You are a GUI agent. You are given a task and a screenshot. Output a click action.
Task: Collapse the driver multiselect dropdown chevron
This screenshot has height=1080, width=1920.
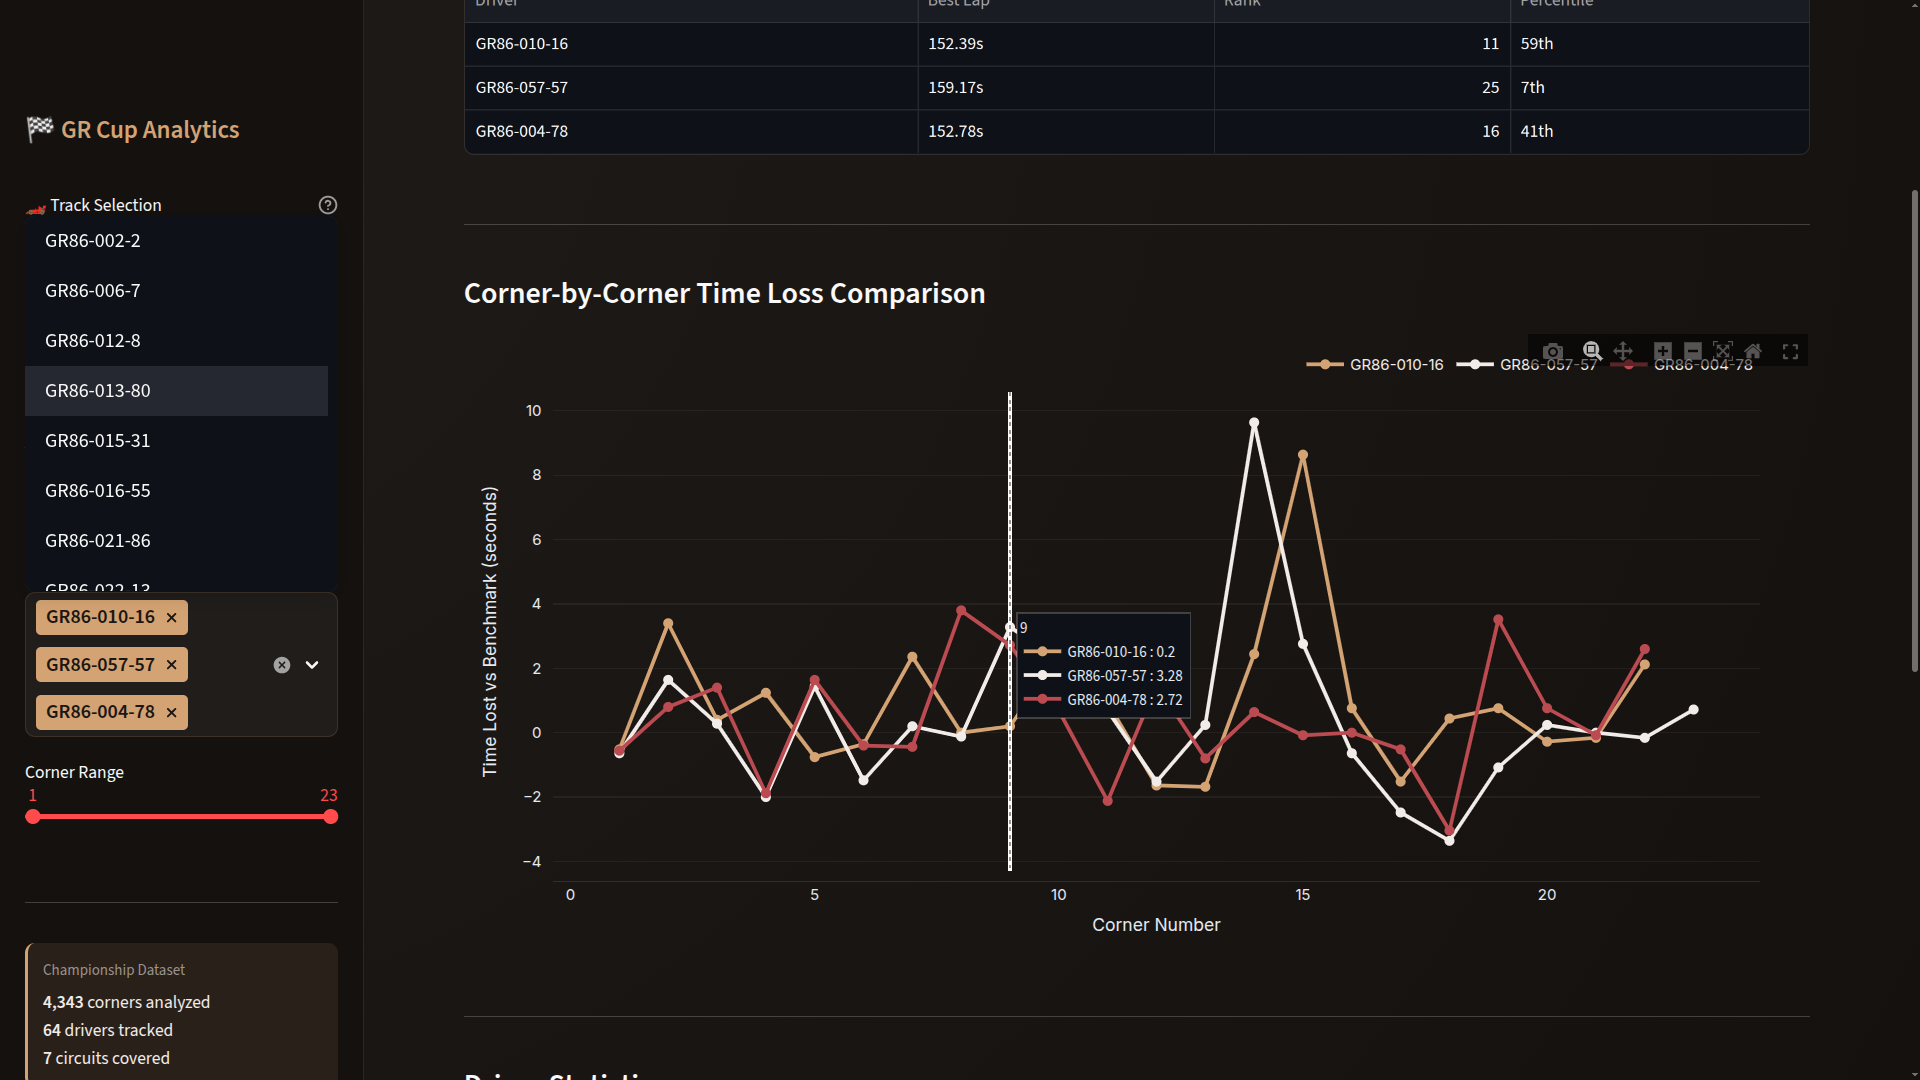[x=312, y=665]
